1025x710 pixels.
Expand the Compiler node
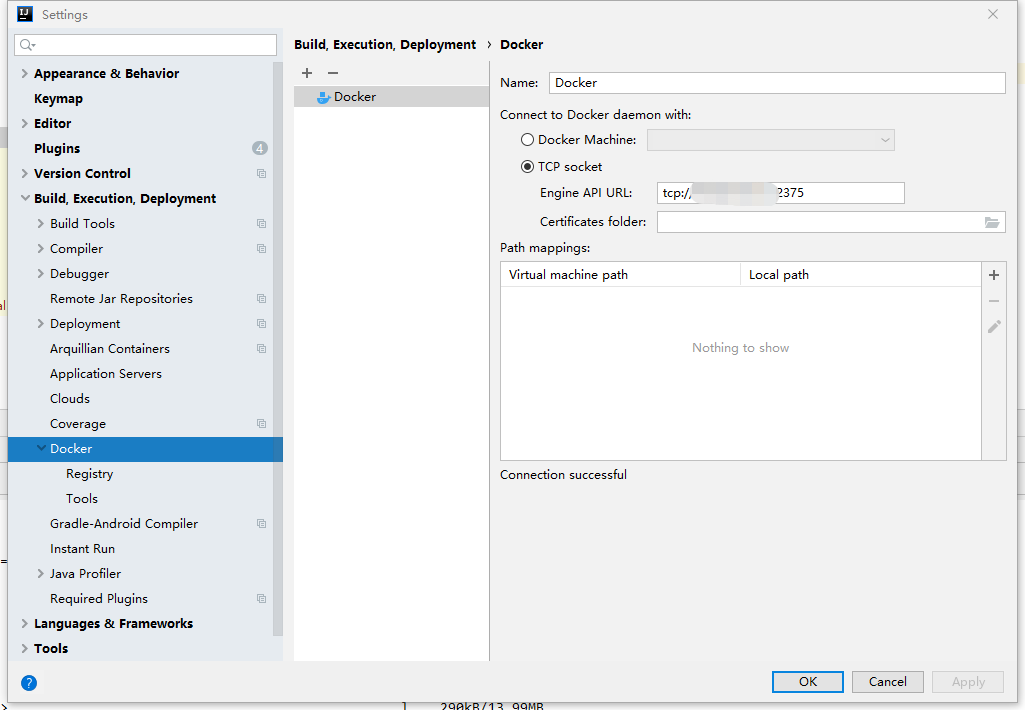coord(41,248)
